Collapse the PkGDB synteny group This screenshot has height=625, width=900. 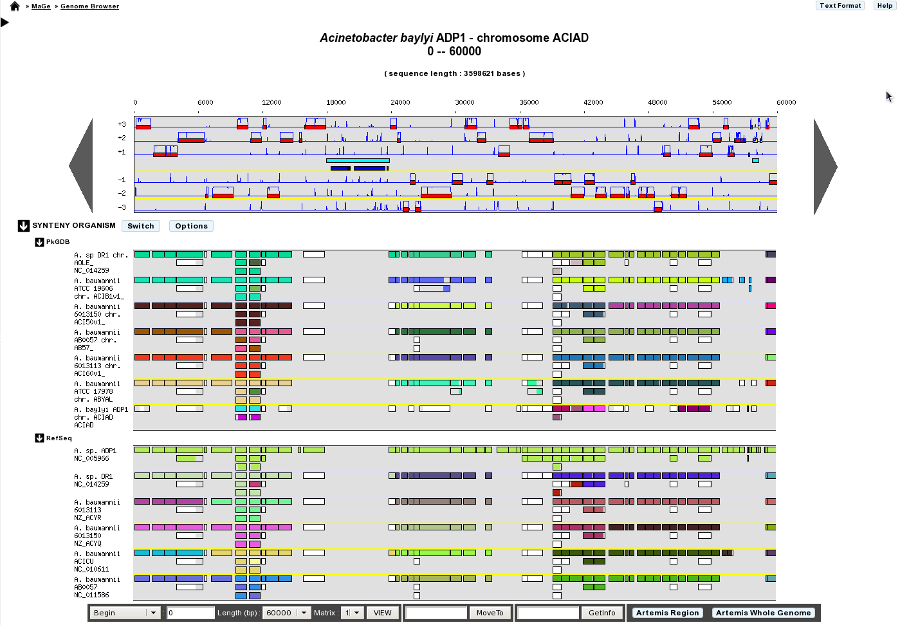pyautogui.click(x=39, y=242)
